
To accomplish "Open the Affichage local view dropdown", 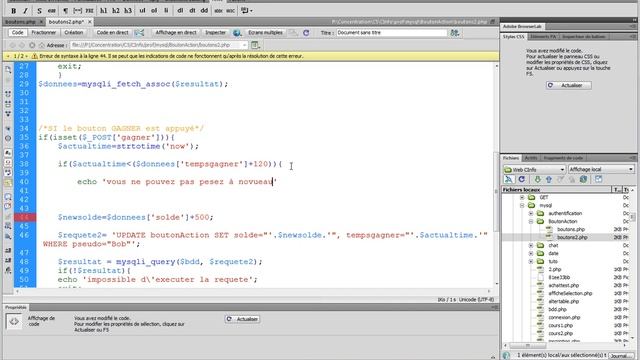I will 601,169.
